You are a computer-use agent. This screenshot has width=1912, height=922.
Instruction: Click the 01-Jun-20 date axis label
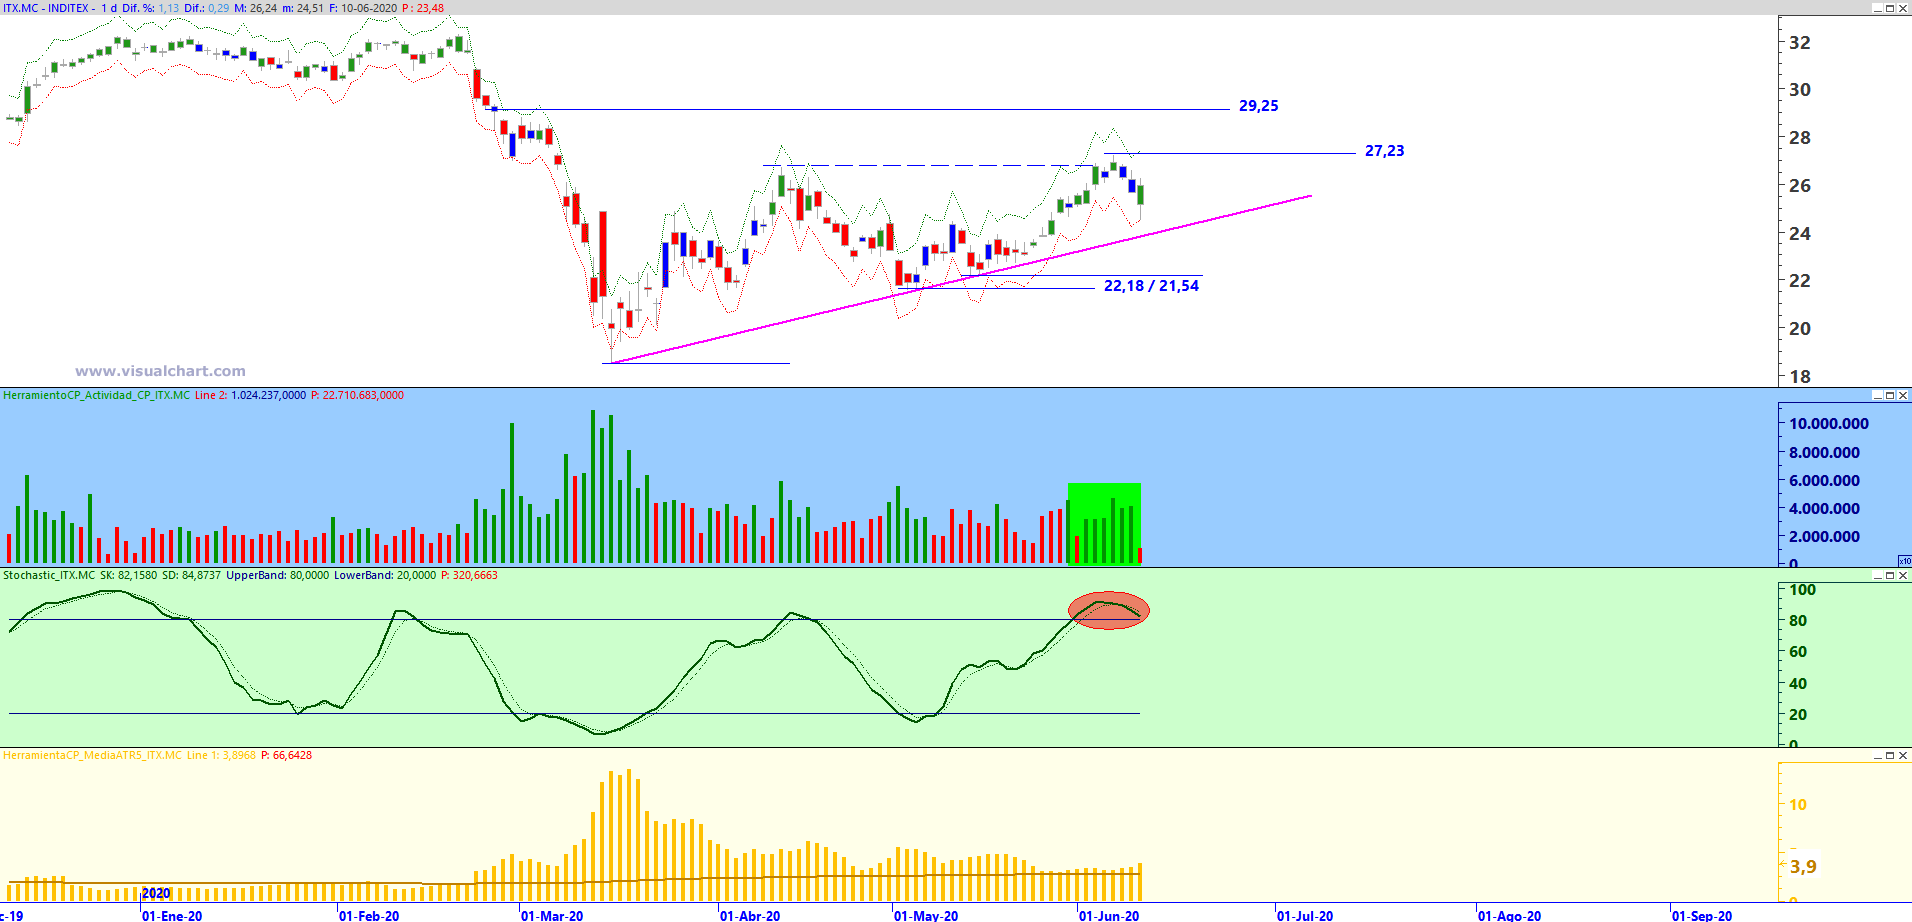[x=1109, y=915]
